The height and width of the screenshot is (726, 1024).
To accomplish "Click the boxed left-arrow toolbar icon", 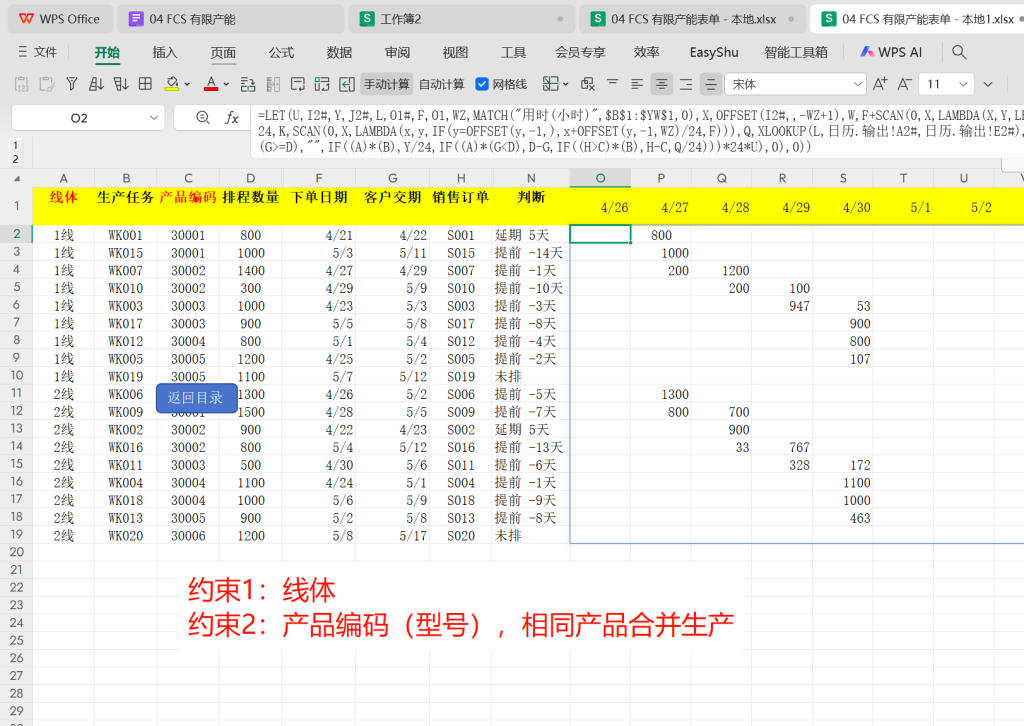I will tap(347, 84).
